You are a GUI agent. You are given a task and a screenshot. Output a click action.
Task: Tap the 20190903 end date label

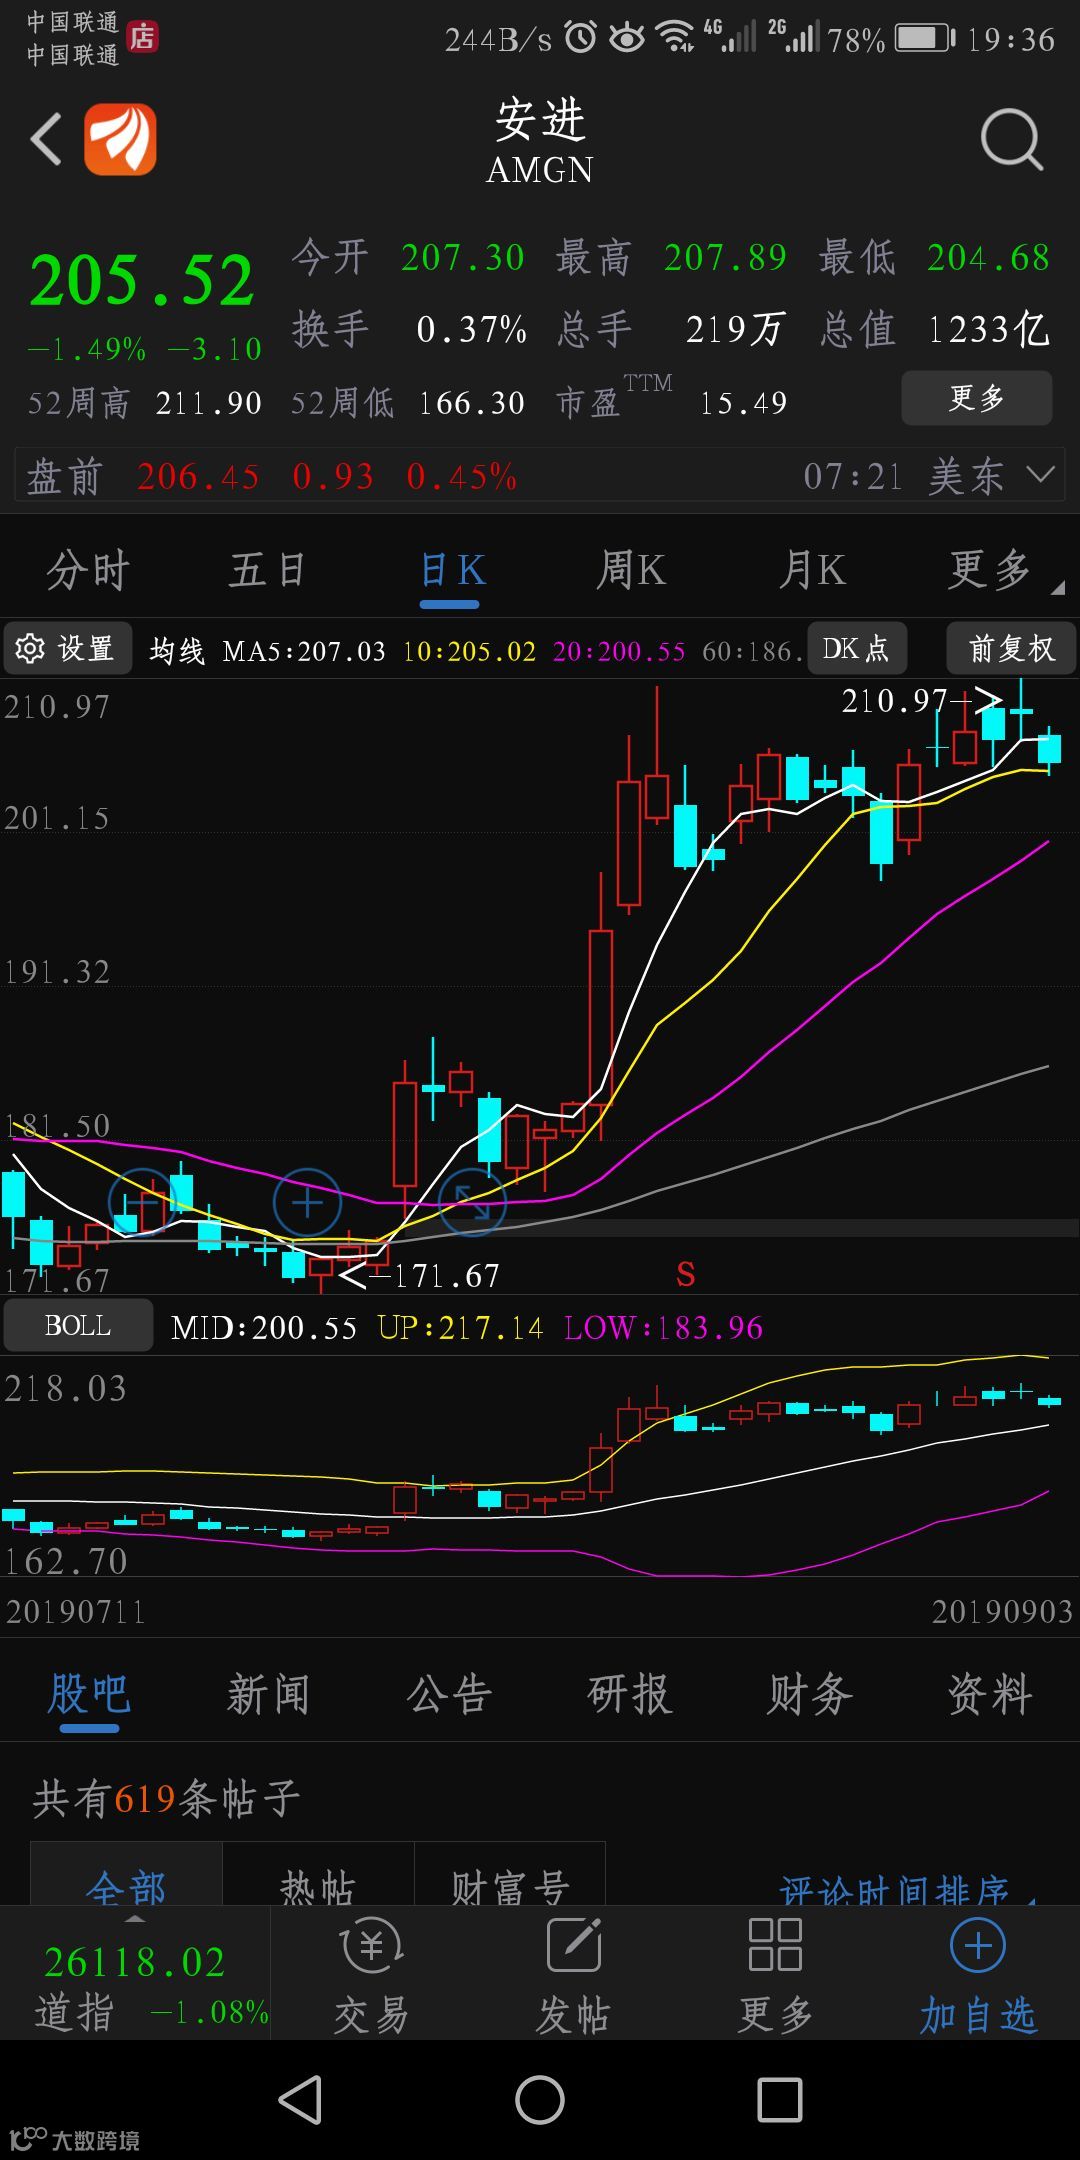(1002, 1611)
